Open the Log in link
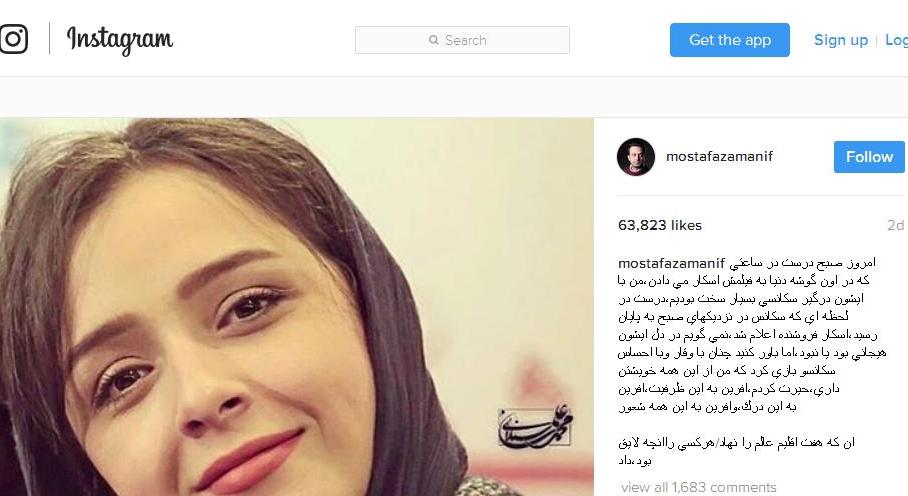The width and height of the screenshot is (908, 496). pos(896,40)
